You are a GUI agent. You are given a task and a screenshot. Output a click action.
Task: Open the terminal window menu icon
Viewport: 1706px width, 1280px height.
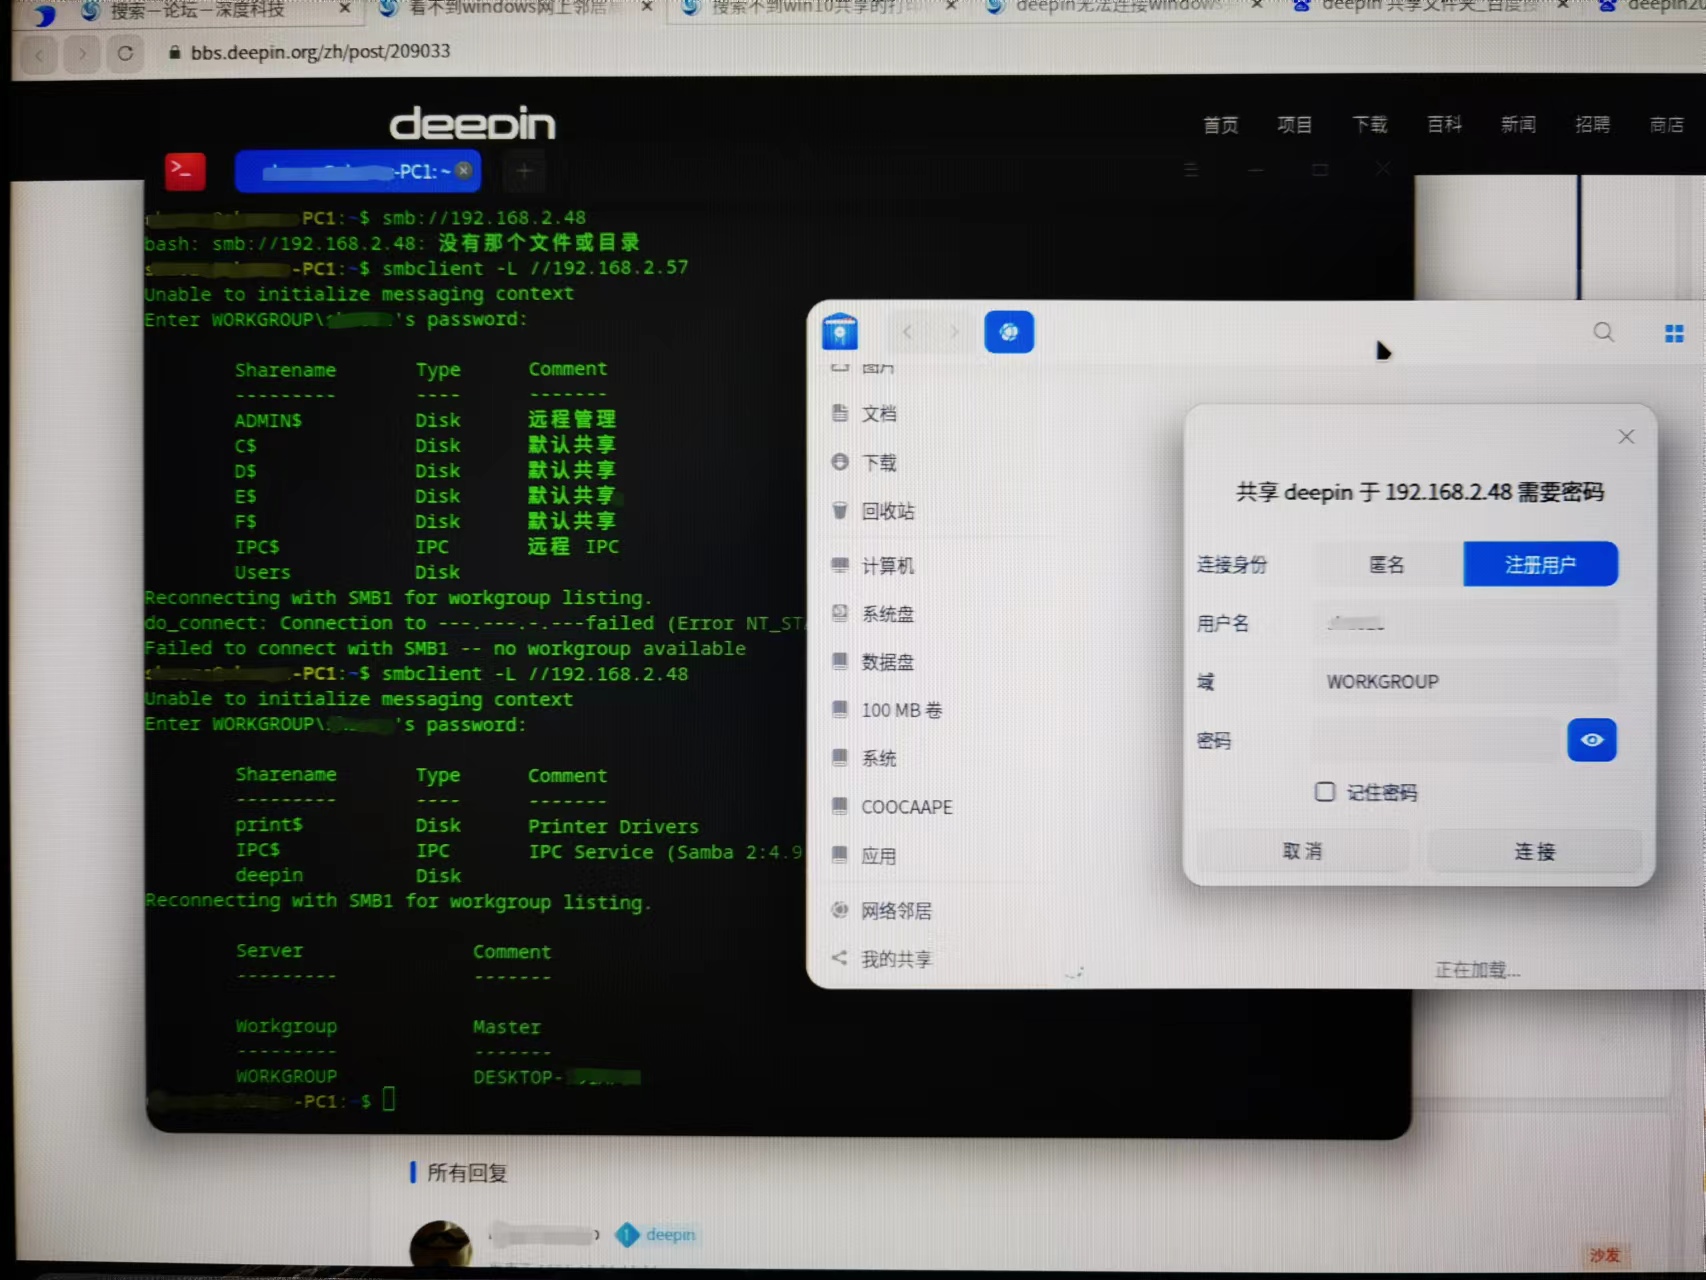pos(1191,170)
